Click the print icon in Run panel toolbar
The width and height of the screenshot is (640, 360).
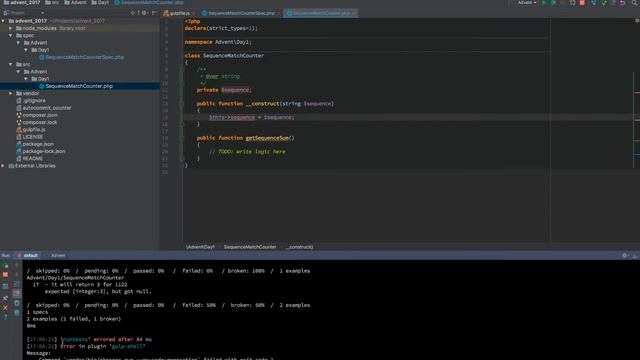click(16, 303)
